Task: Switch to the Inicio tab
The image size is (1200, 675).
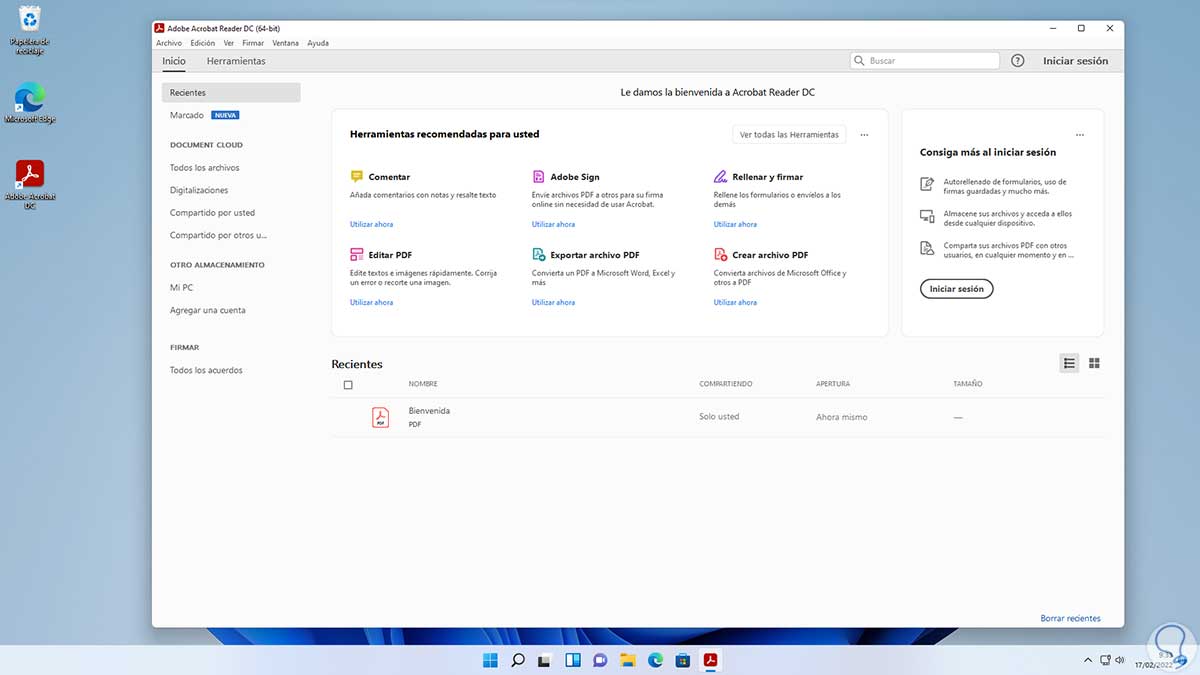Action: [x=174, y=61]
